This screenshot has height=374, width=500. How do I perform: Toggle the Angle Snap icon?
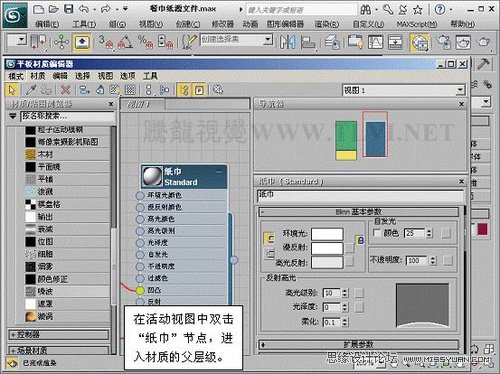click(125, 42)
